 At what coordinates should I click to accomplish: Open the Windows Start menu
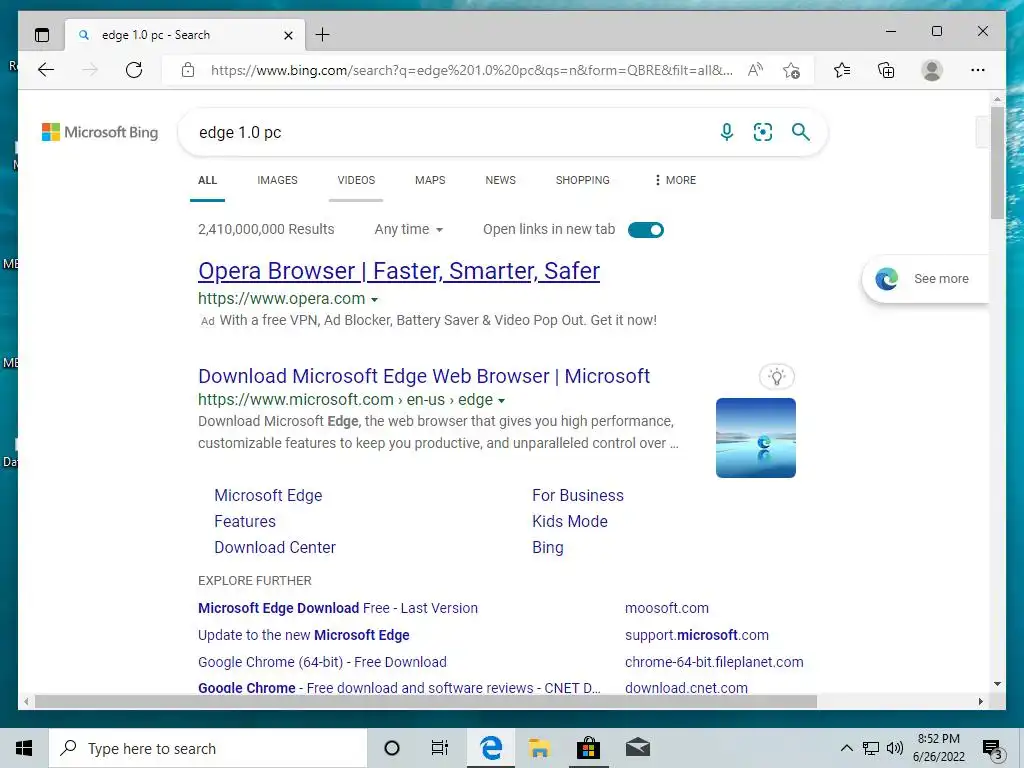(24, 748)
